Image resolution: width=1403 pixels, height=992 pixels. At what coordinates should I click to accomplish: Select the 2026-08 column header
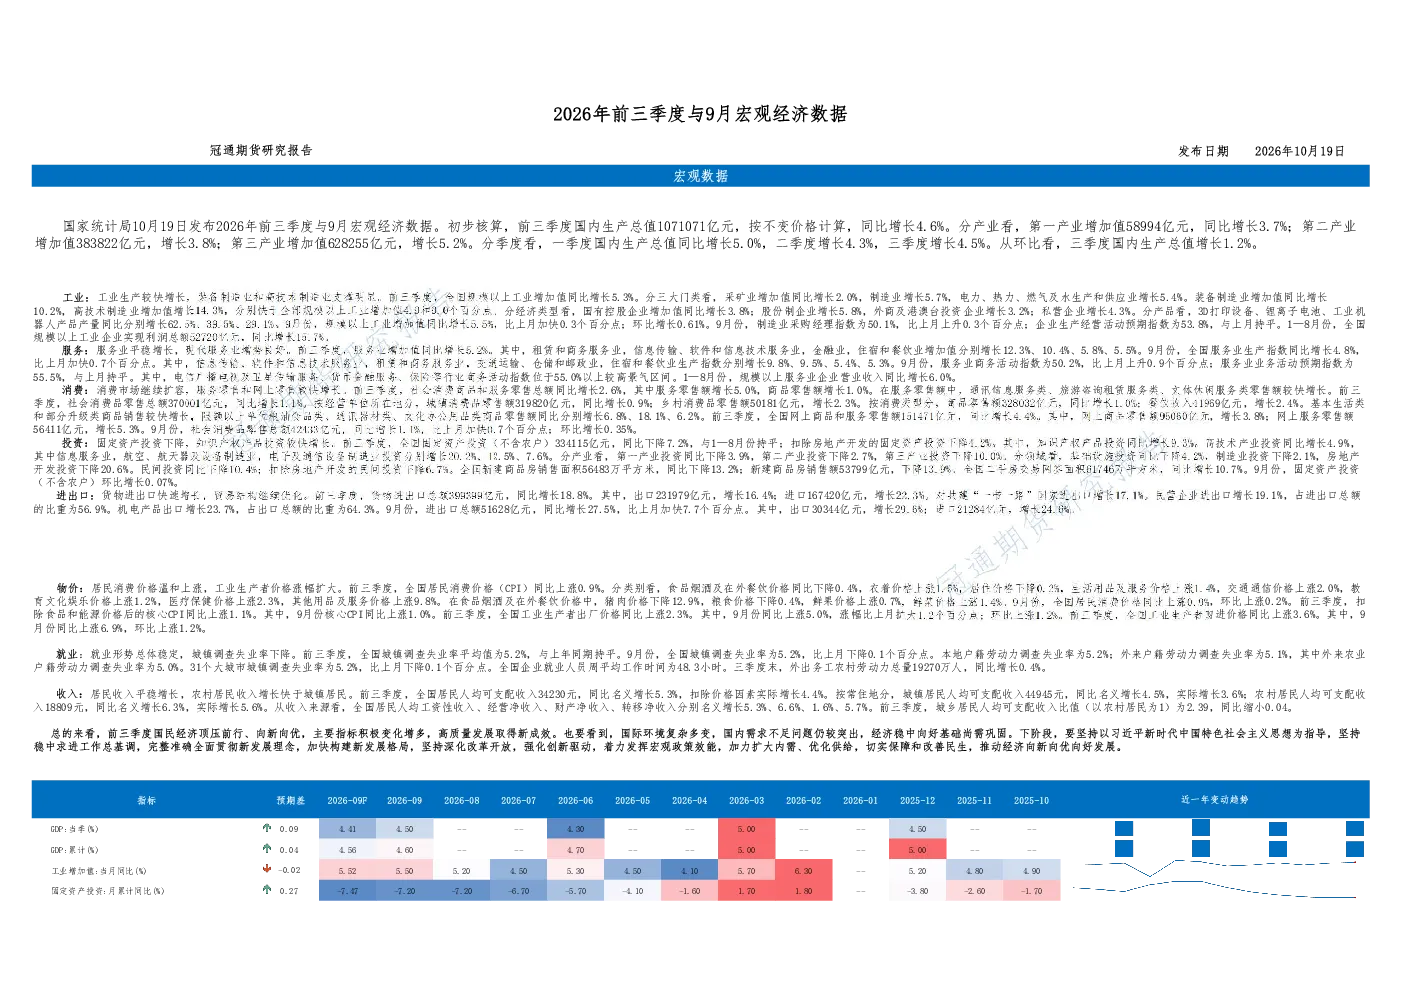point(461,800)
